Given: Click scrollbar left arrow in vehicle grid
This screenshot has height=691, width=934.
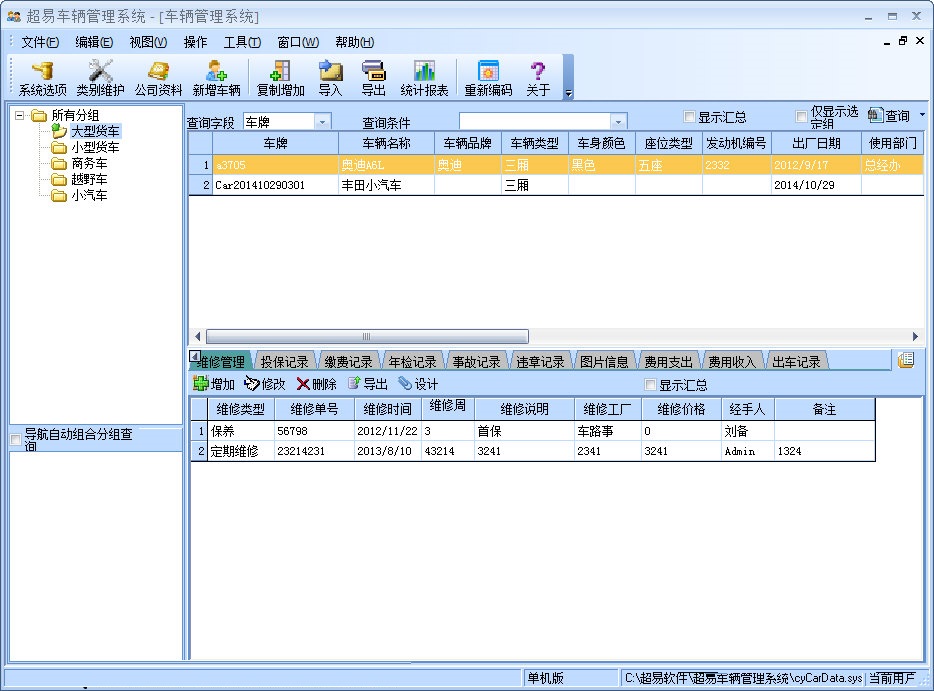Looking at the screenshot, I should click(x=197, y=337).
